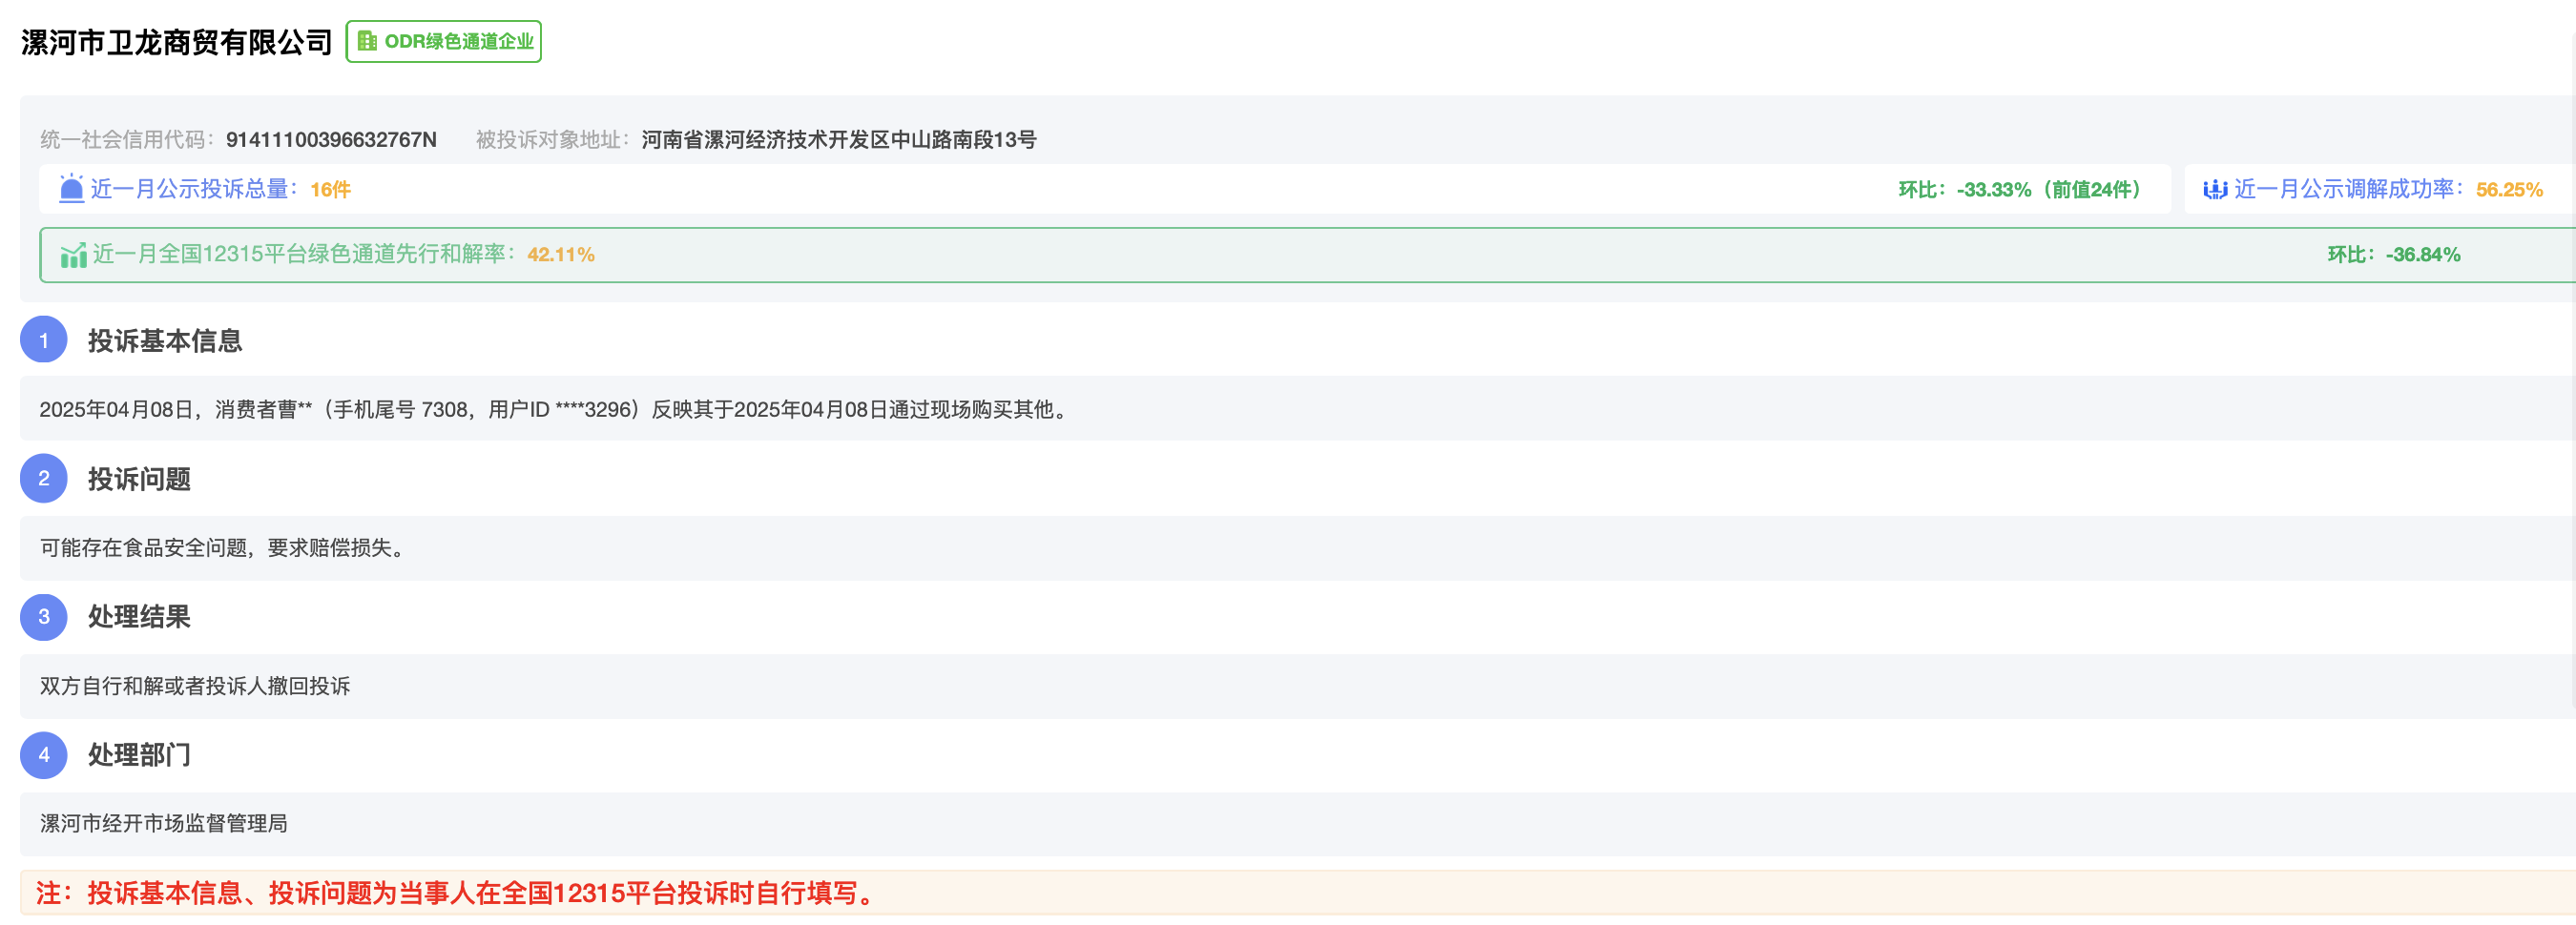The image size is (2576, 925).
Task: Click the people icon beside 近一月公示调解成功率
Action: [2215, 189]
